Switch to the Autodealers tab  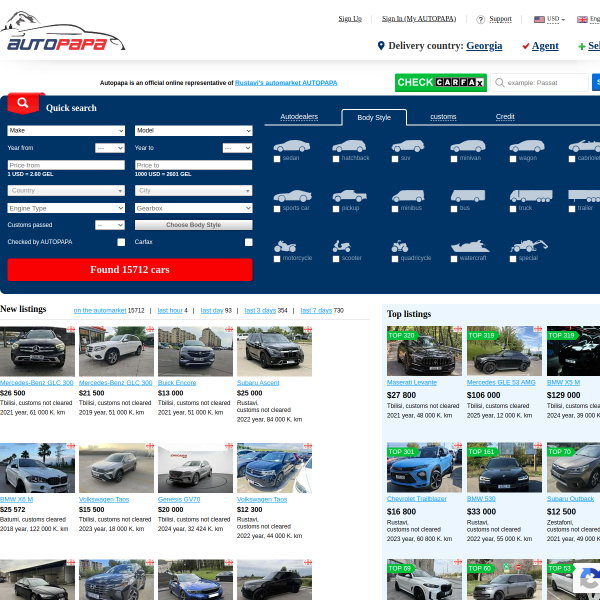[299, 117]
